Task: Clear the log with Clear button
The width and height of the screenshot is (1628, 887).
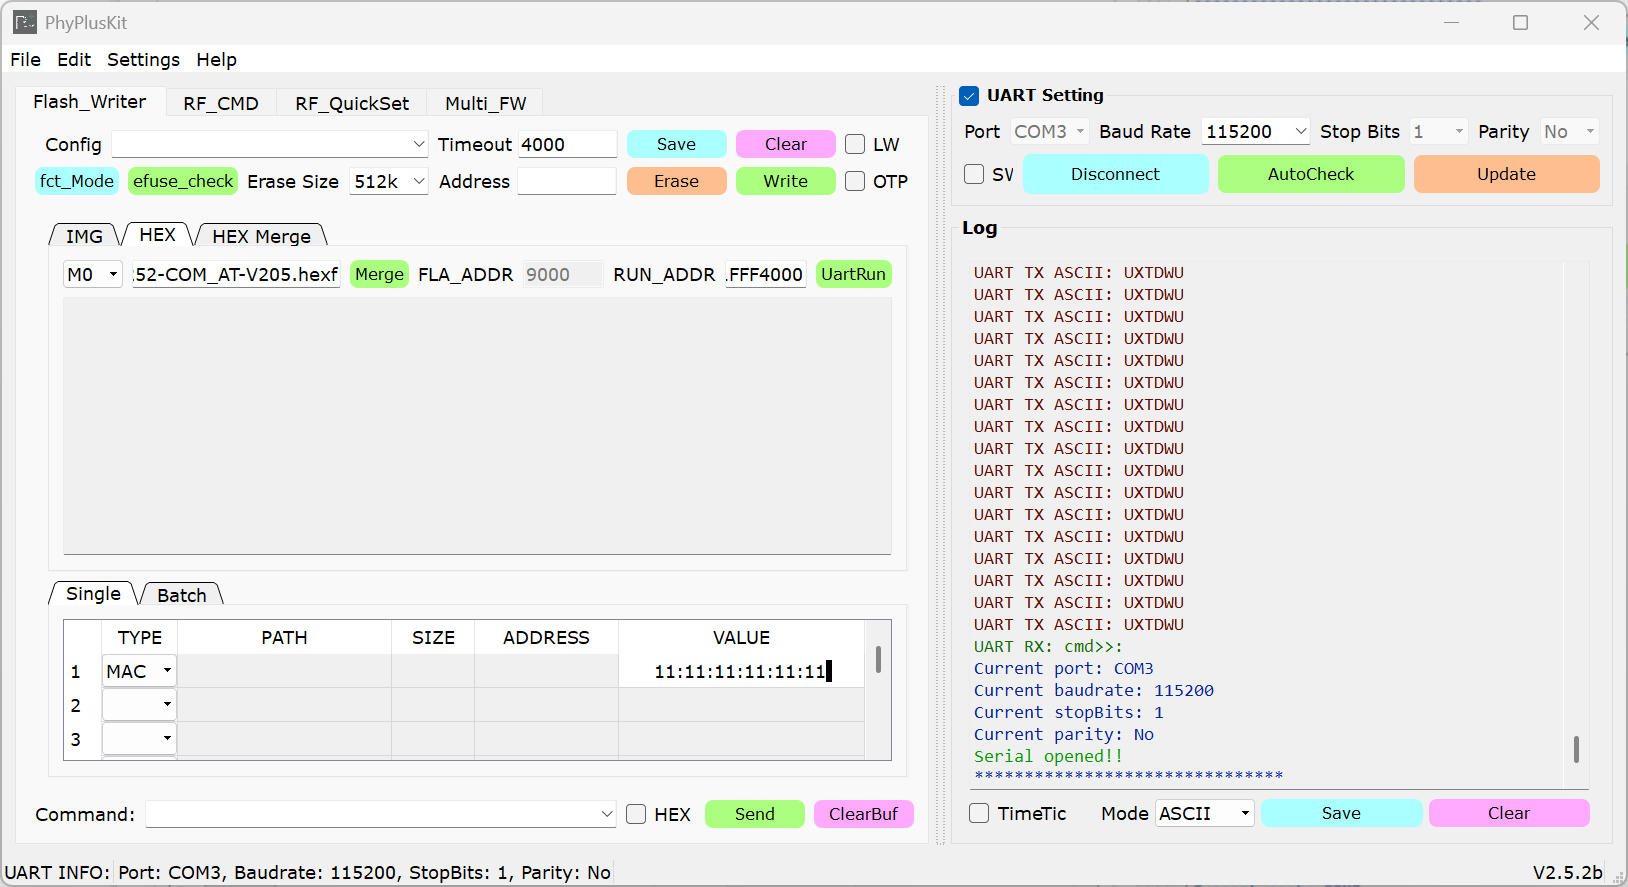Action: [1509, 813]
